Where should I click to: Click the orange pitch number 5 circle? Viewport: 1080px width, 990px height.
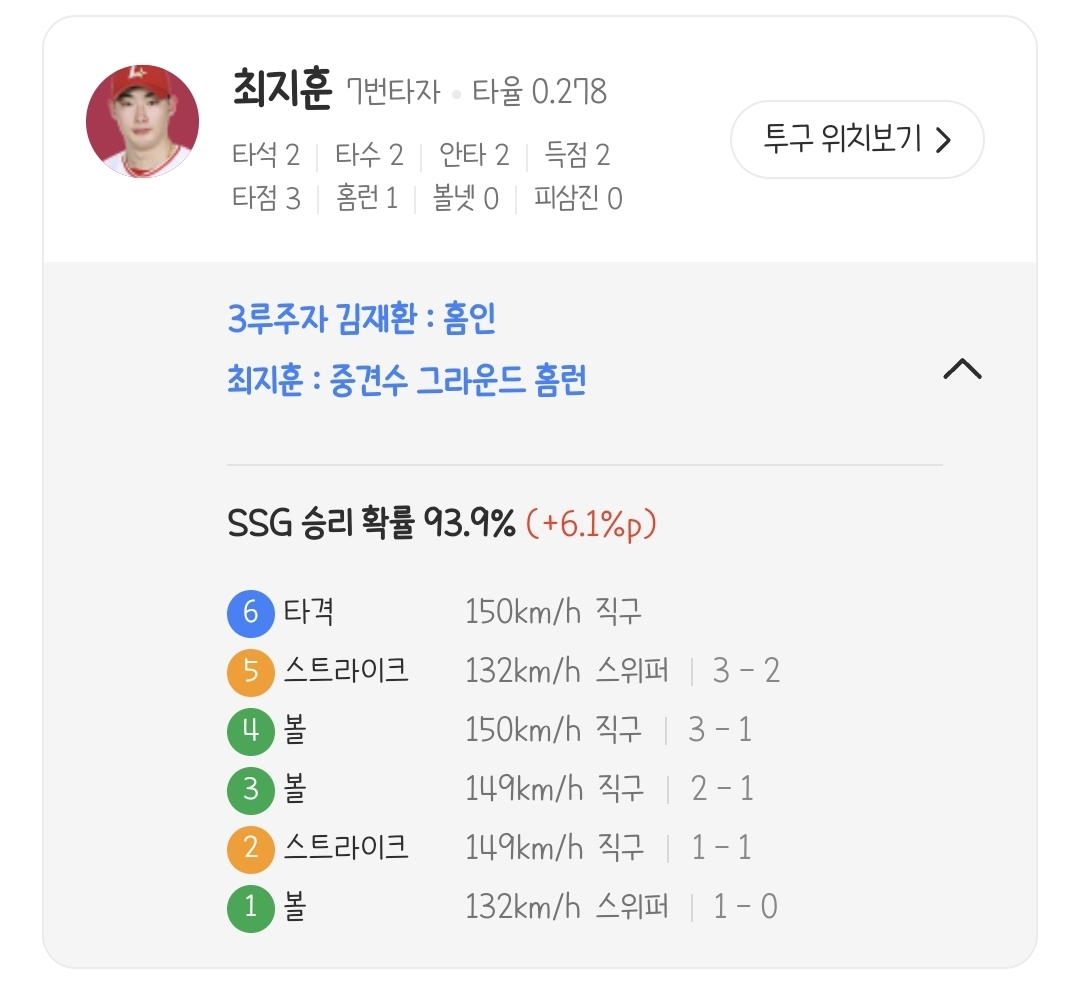(x=250, y=671)
